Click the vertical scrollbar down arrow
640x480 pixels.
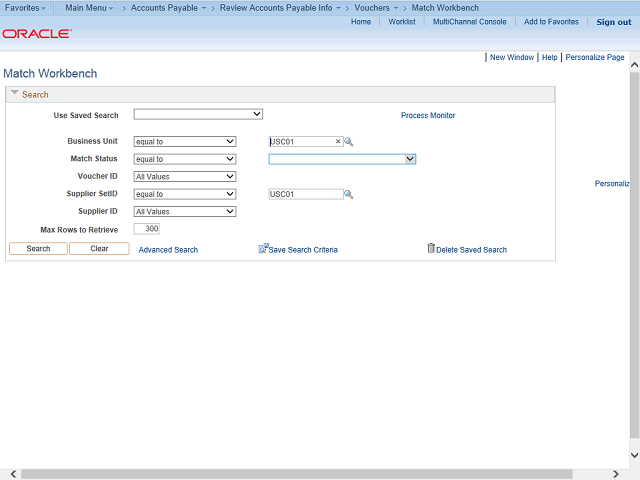[634, 455]
